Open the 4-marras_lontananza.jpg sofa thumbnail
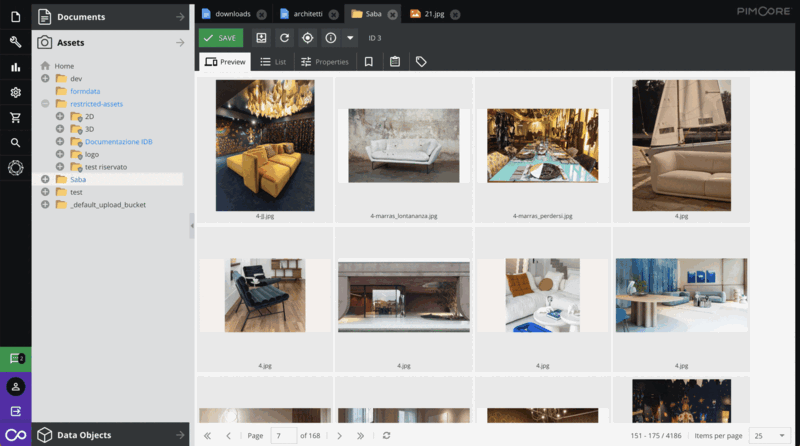Image resolution: width=800 pixels, height=446 pixels. [x=404, y=145]
